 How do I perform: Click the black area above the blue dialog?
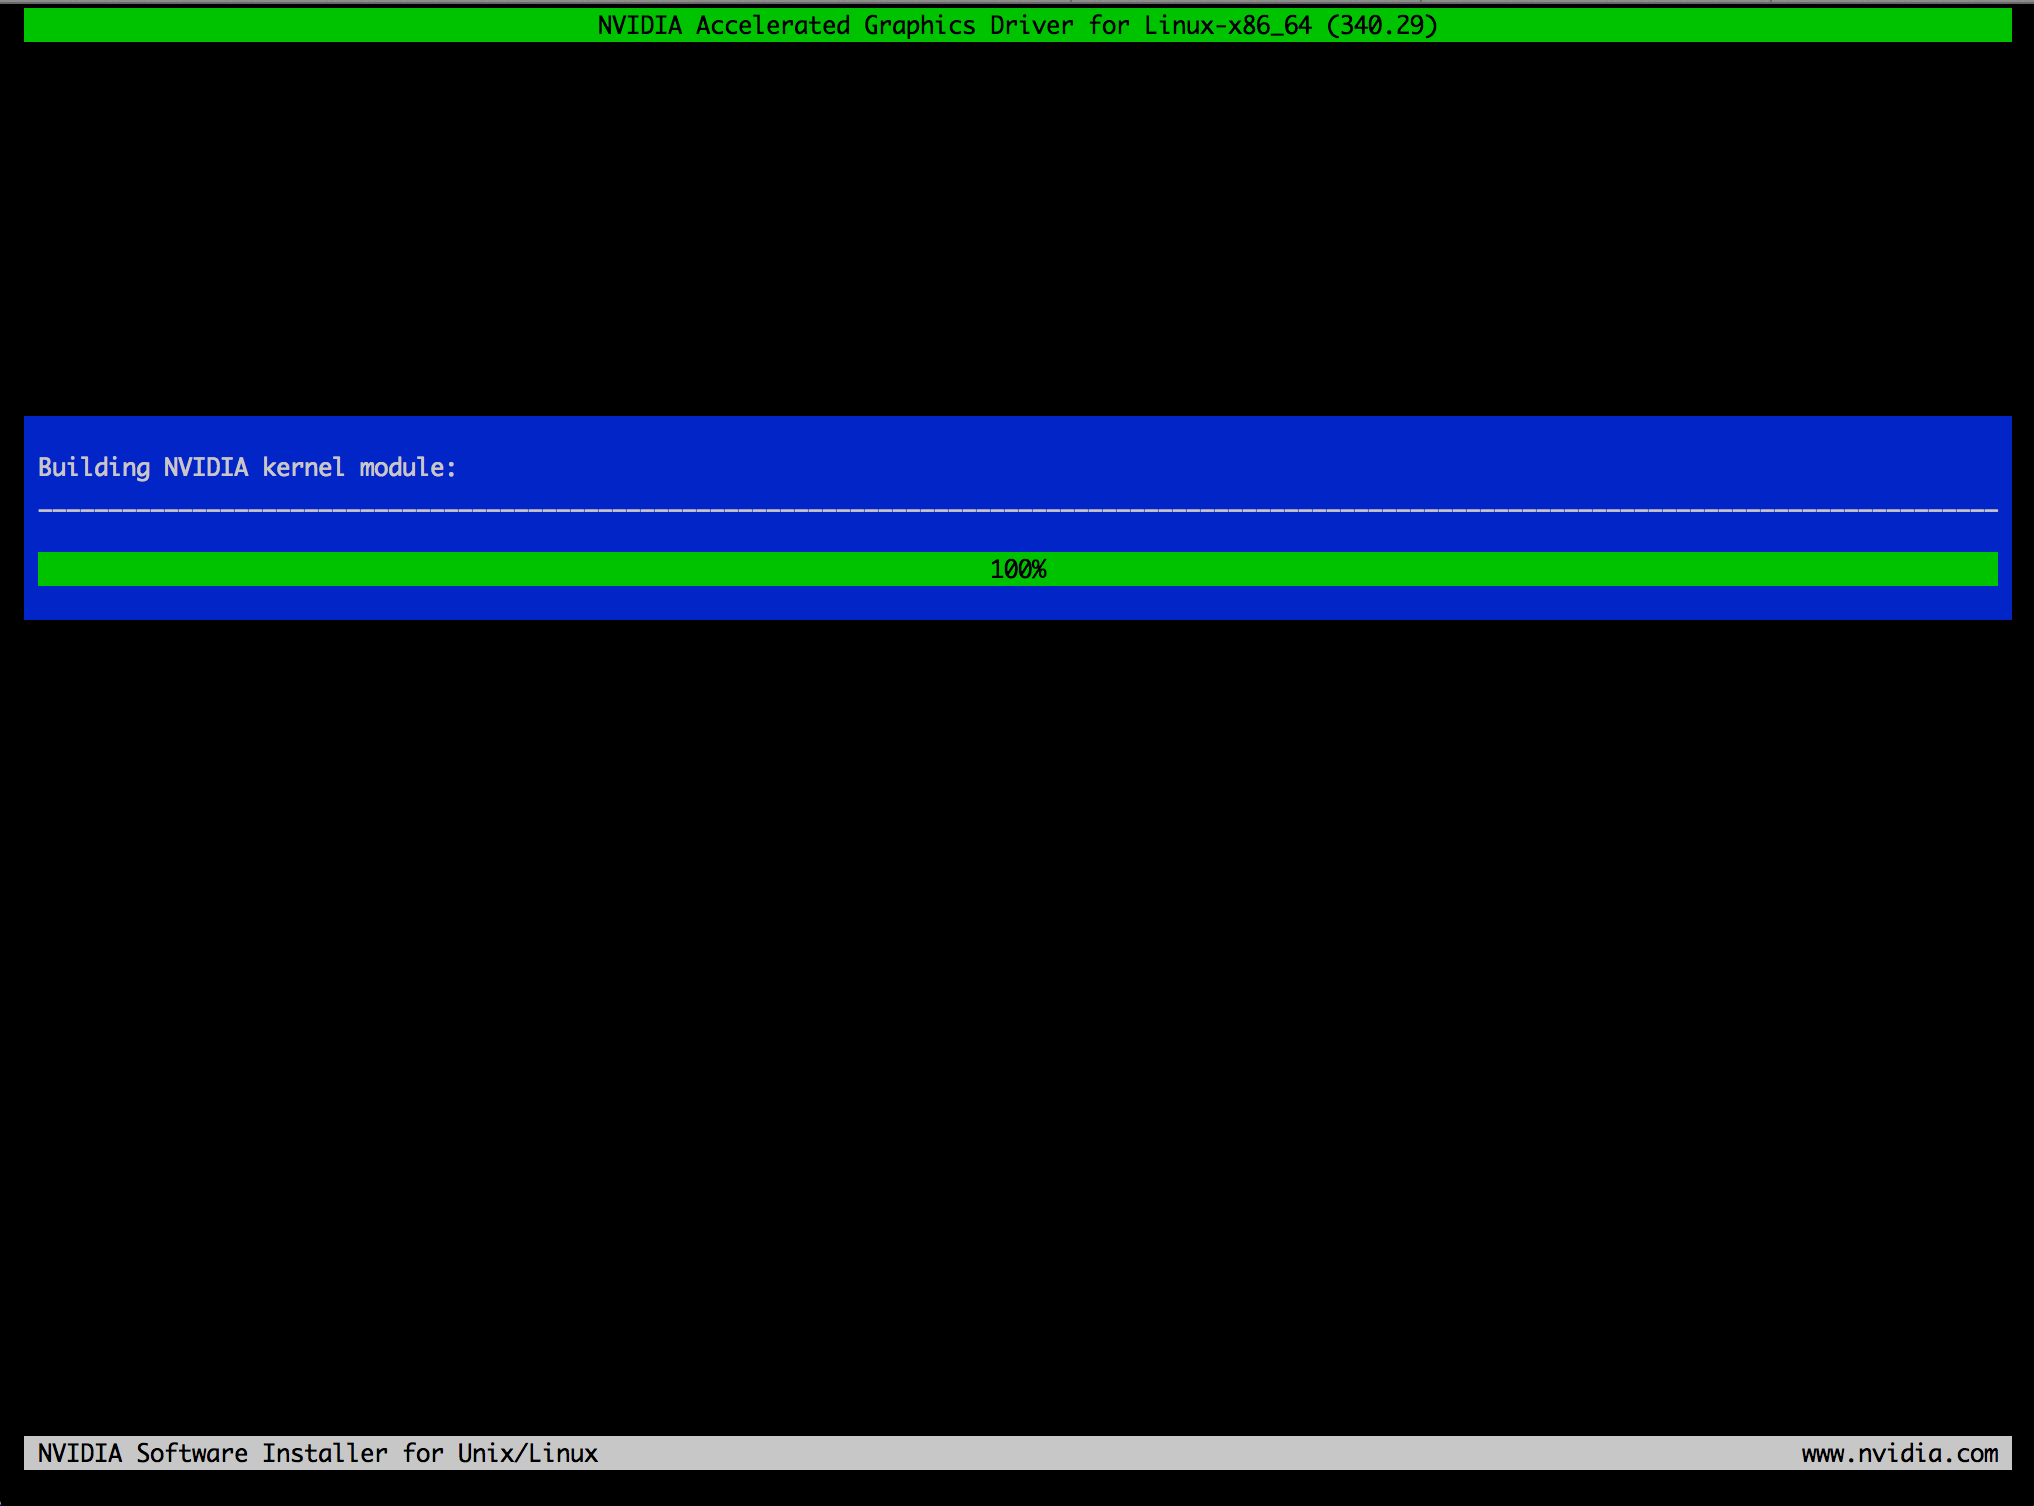1017,230
